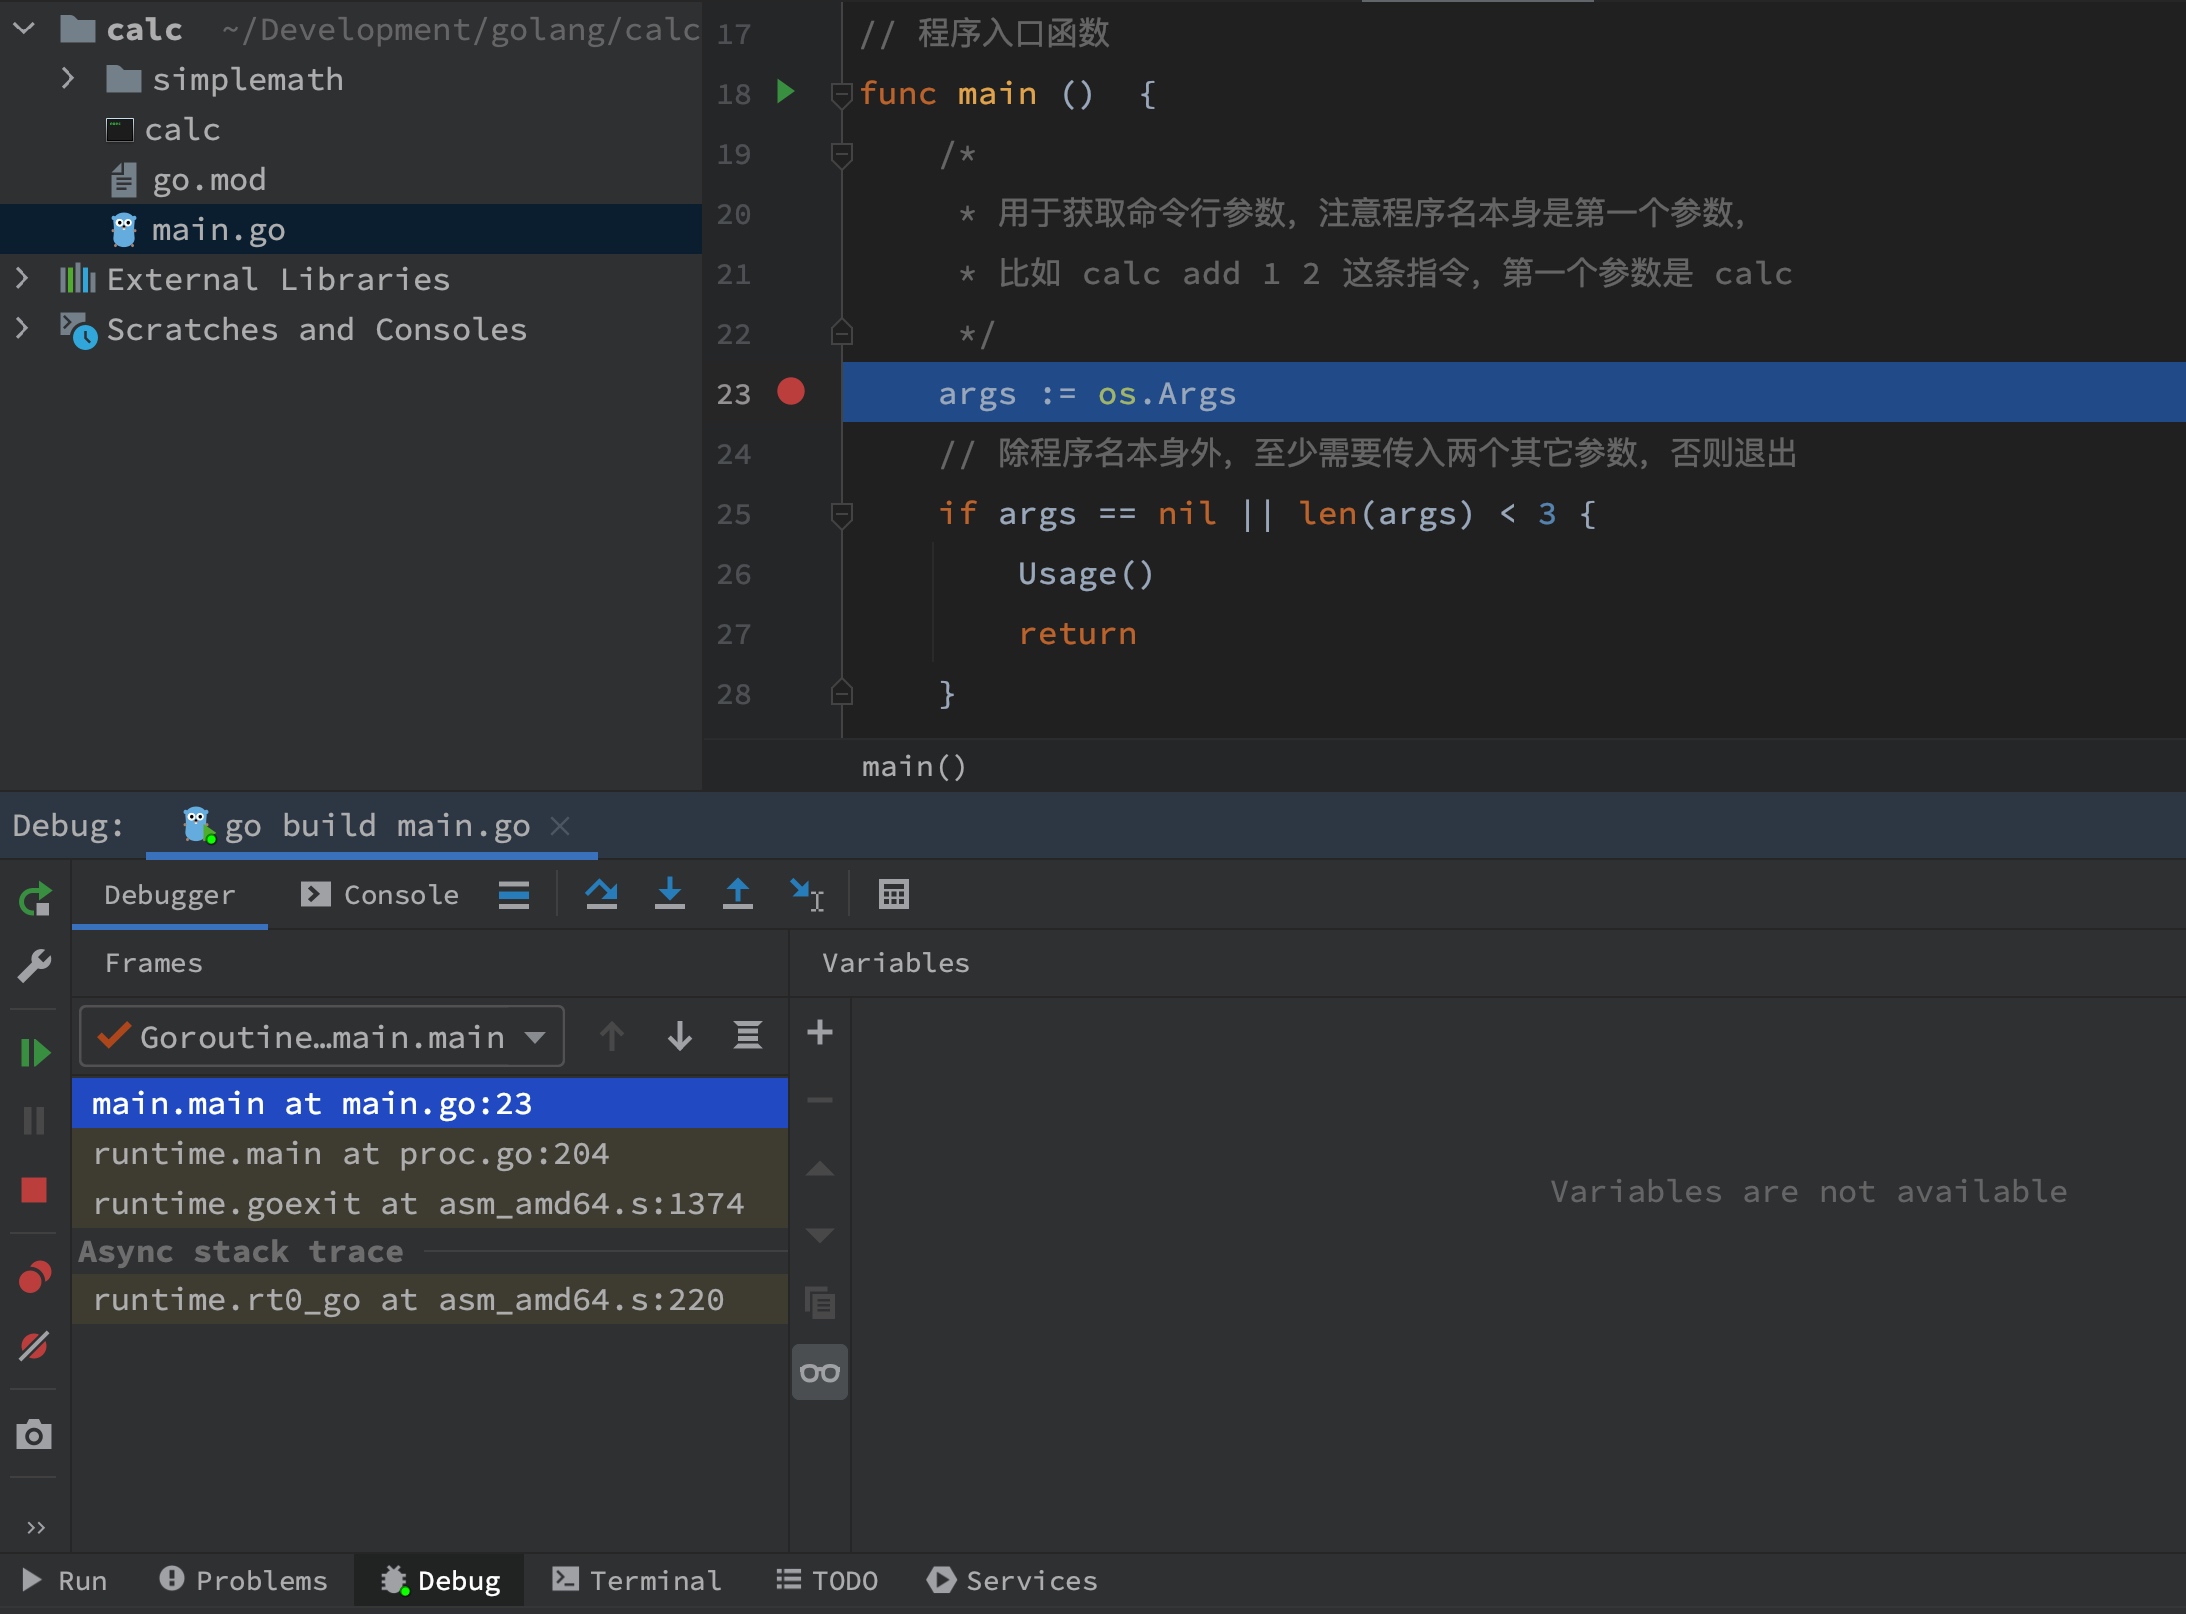Click the Evaluate Expression icon
The image size is (2186, 1614).
tap(894, 896)
